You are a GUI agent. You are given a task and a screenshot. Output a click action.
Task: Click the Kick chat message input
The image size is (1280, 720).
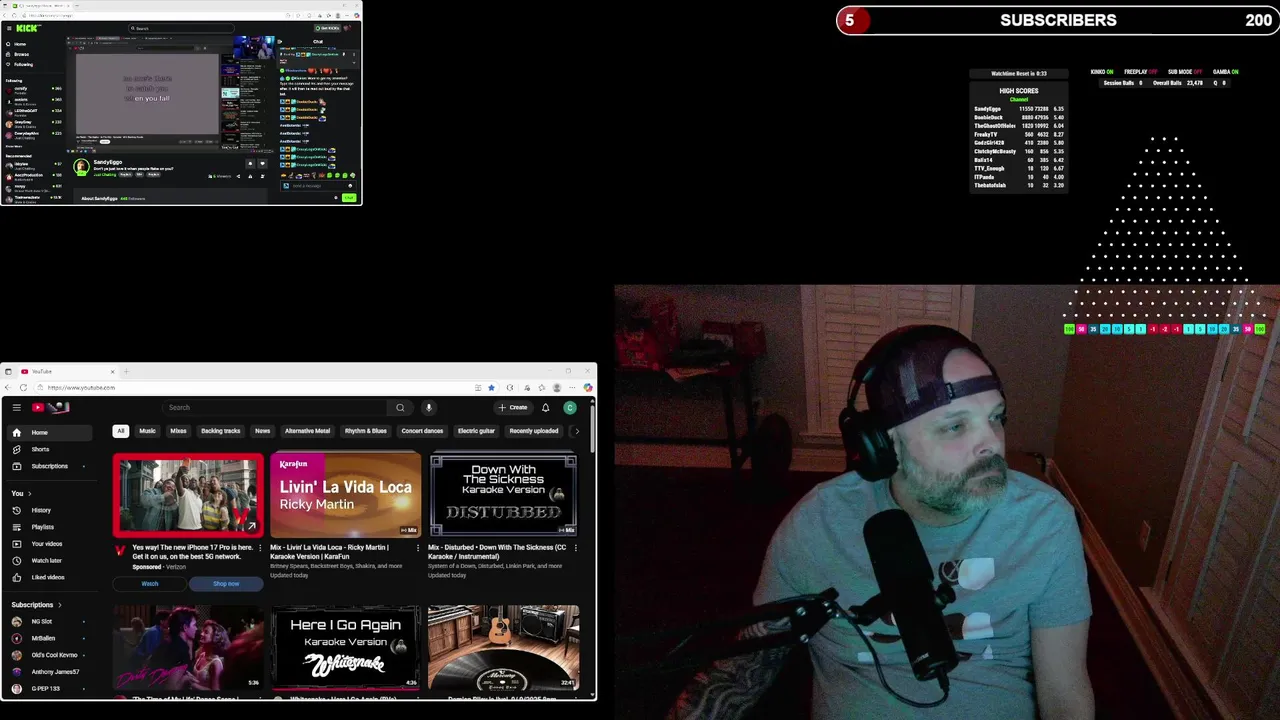click(x=318, y=186)
